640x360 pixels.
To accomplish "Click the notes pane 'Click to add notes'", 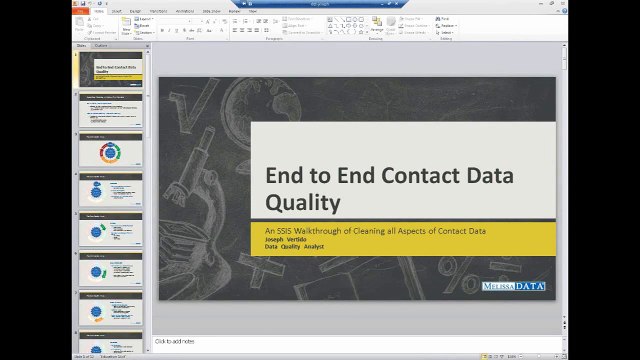I will [175, 341].
